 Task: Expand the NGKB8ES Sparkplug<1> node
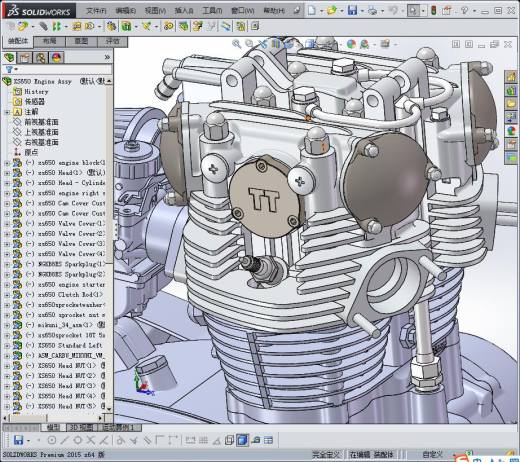click(x=7, y=265)
